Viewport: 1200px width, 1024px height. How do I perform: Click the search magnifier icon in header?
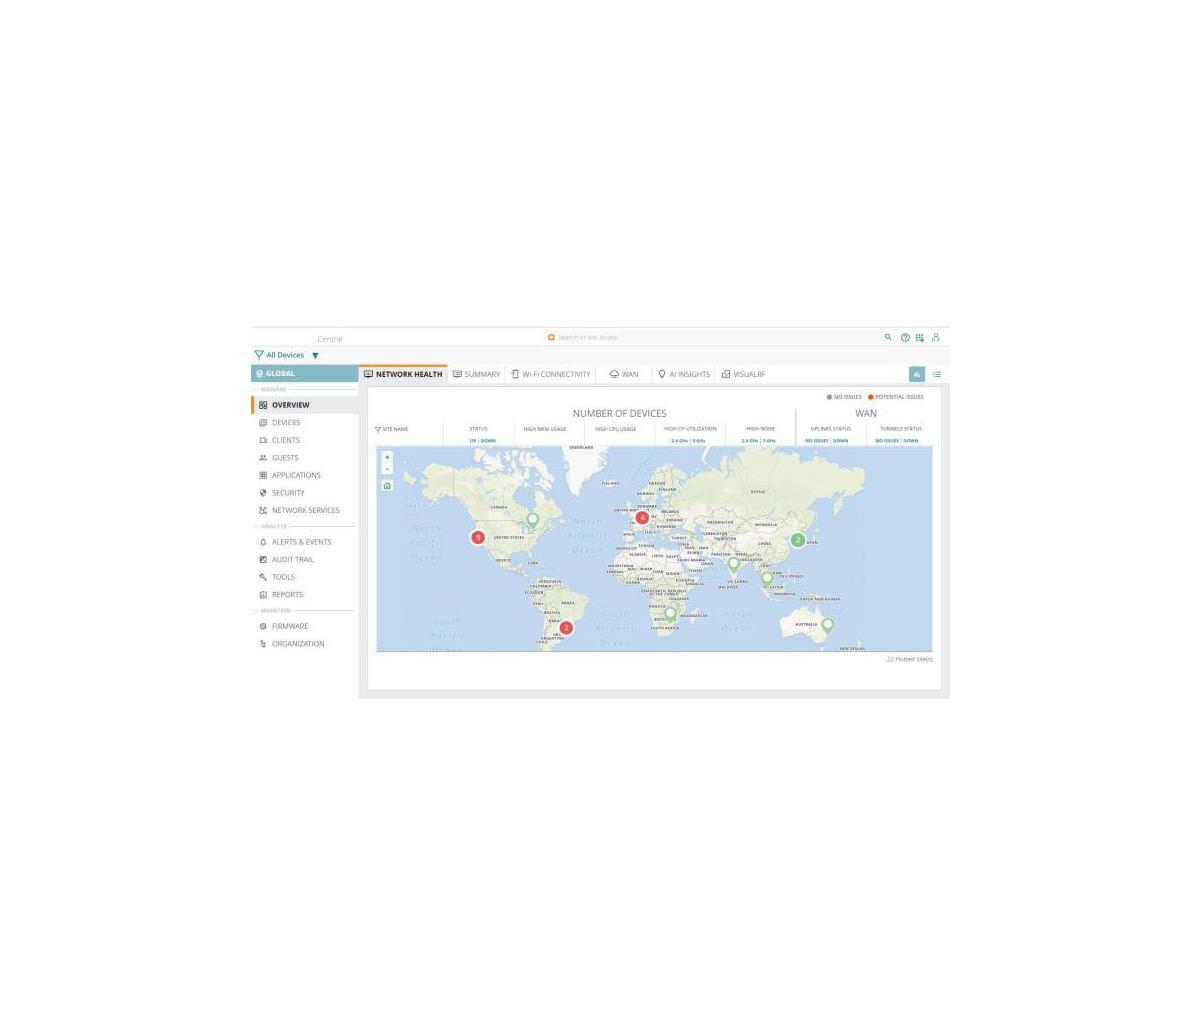coord(888,338)
